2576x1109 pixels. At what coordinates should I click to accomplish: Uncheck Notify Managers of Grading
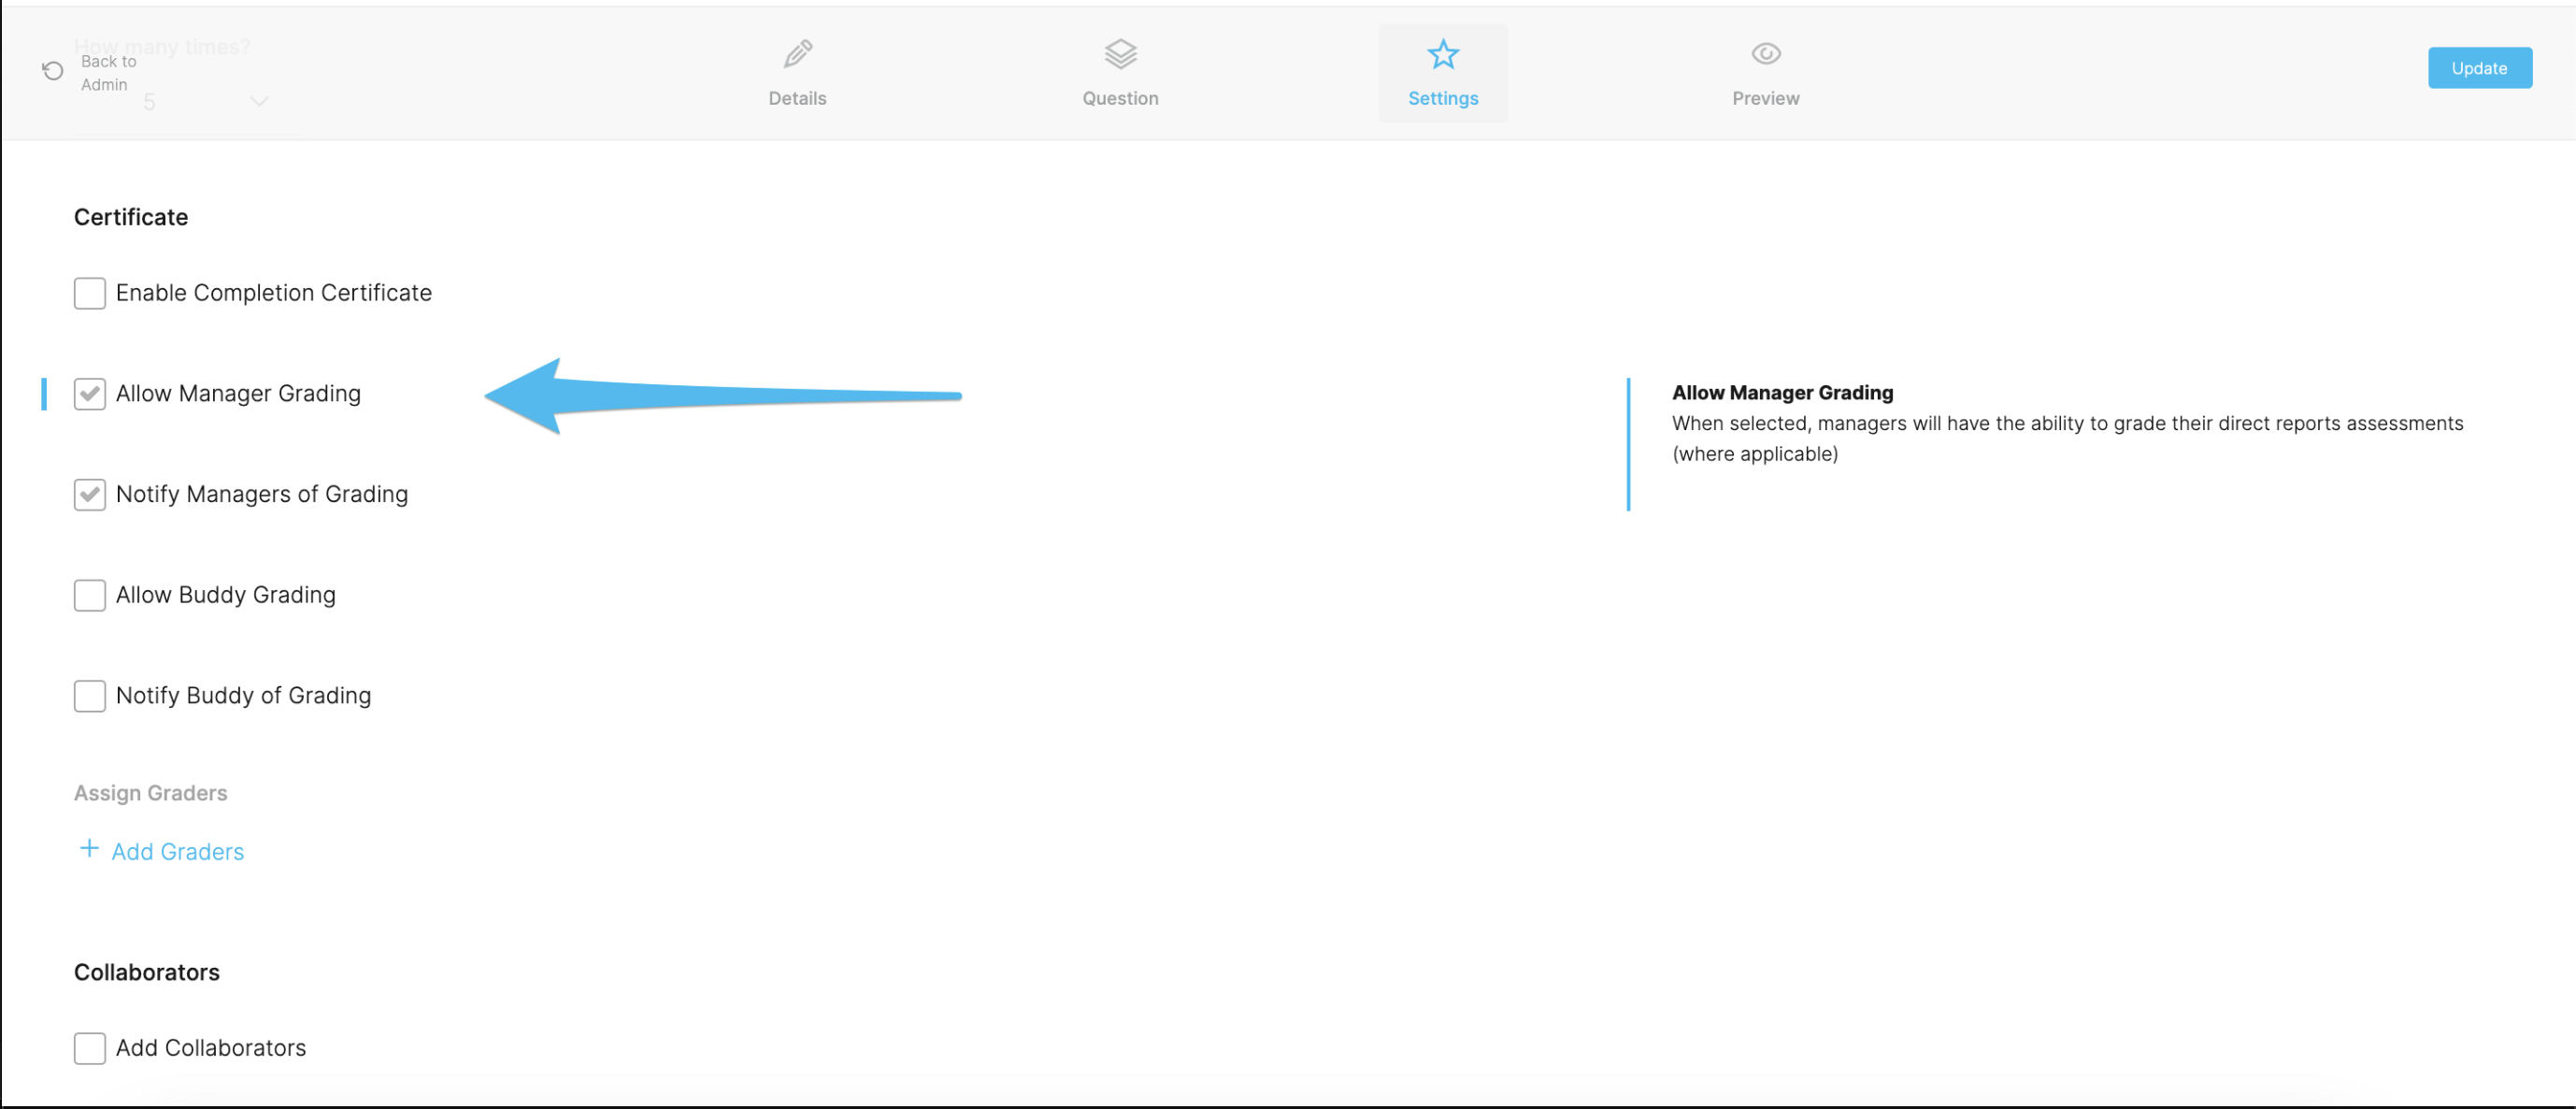pyautogui.click(x=89, y=494)
